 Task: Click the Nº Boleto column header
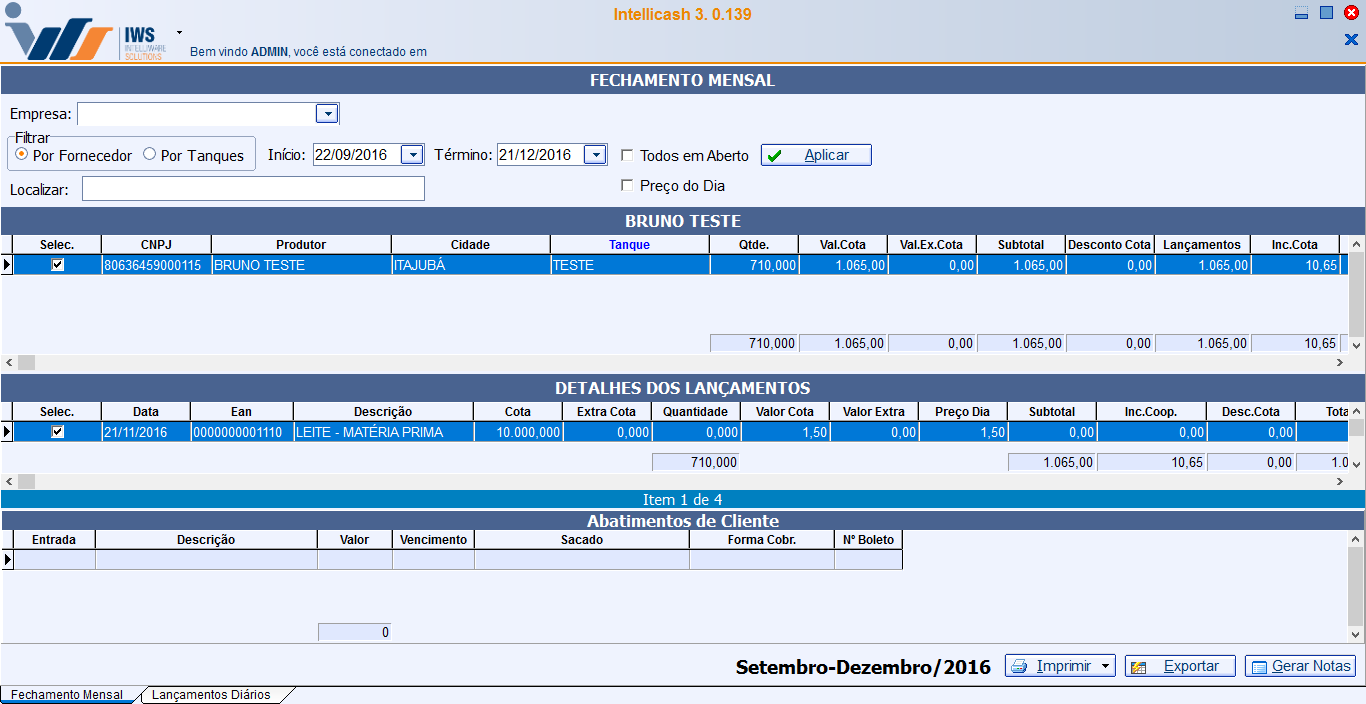point(868,540)
